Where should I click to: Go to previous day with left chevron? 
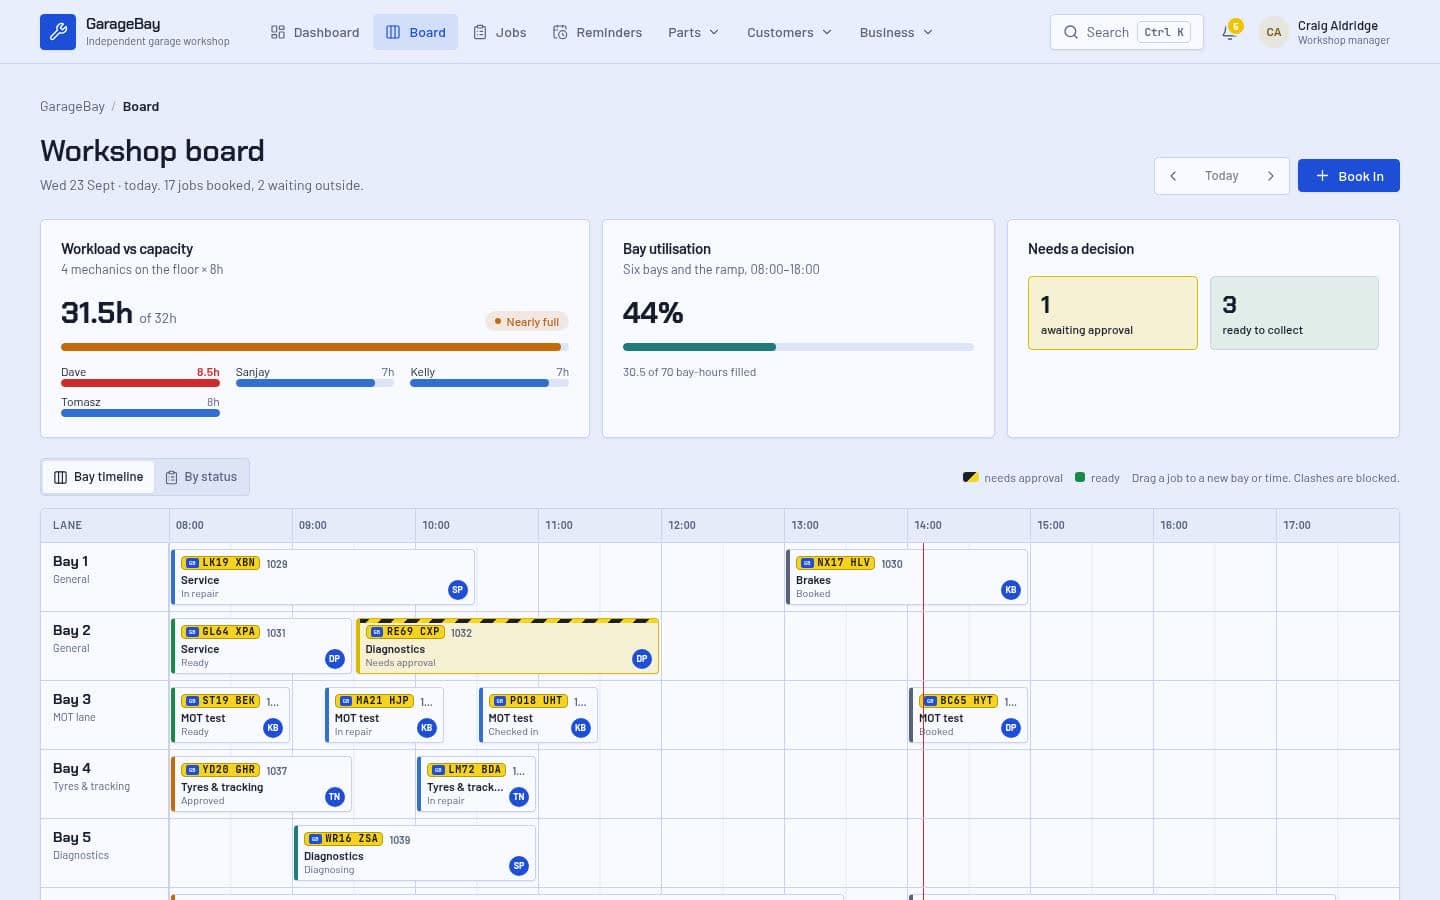[1173, 176]
